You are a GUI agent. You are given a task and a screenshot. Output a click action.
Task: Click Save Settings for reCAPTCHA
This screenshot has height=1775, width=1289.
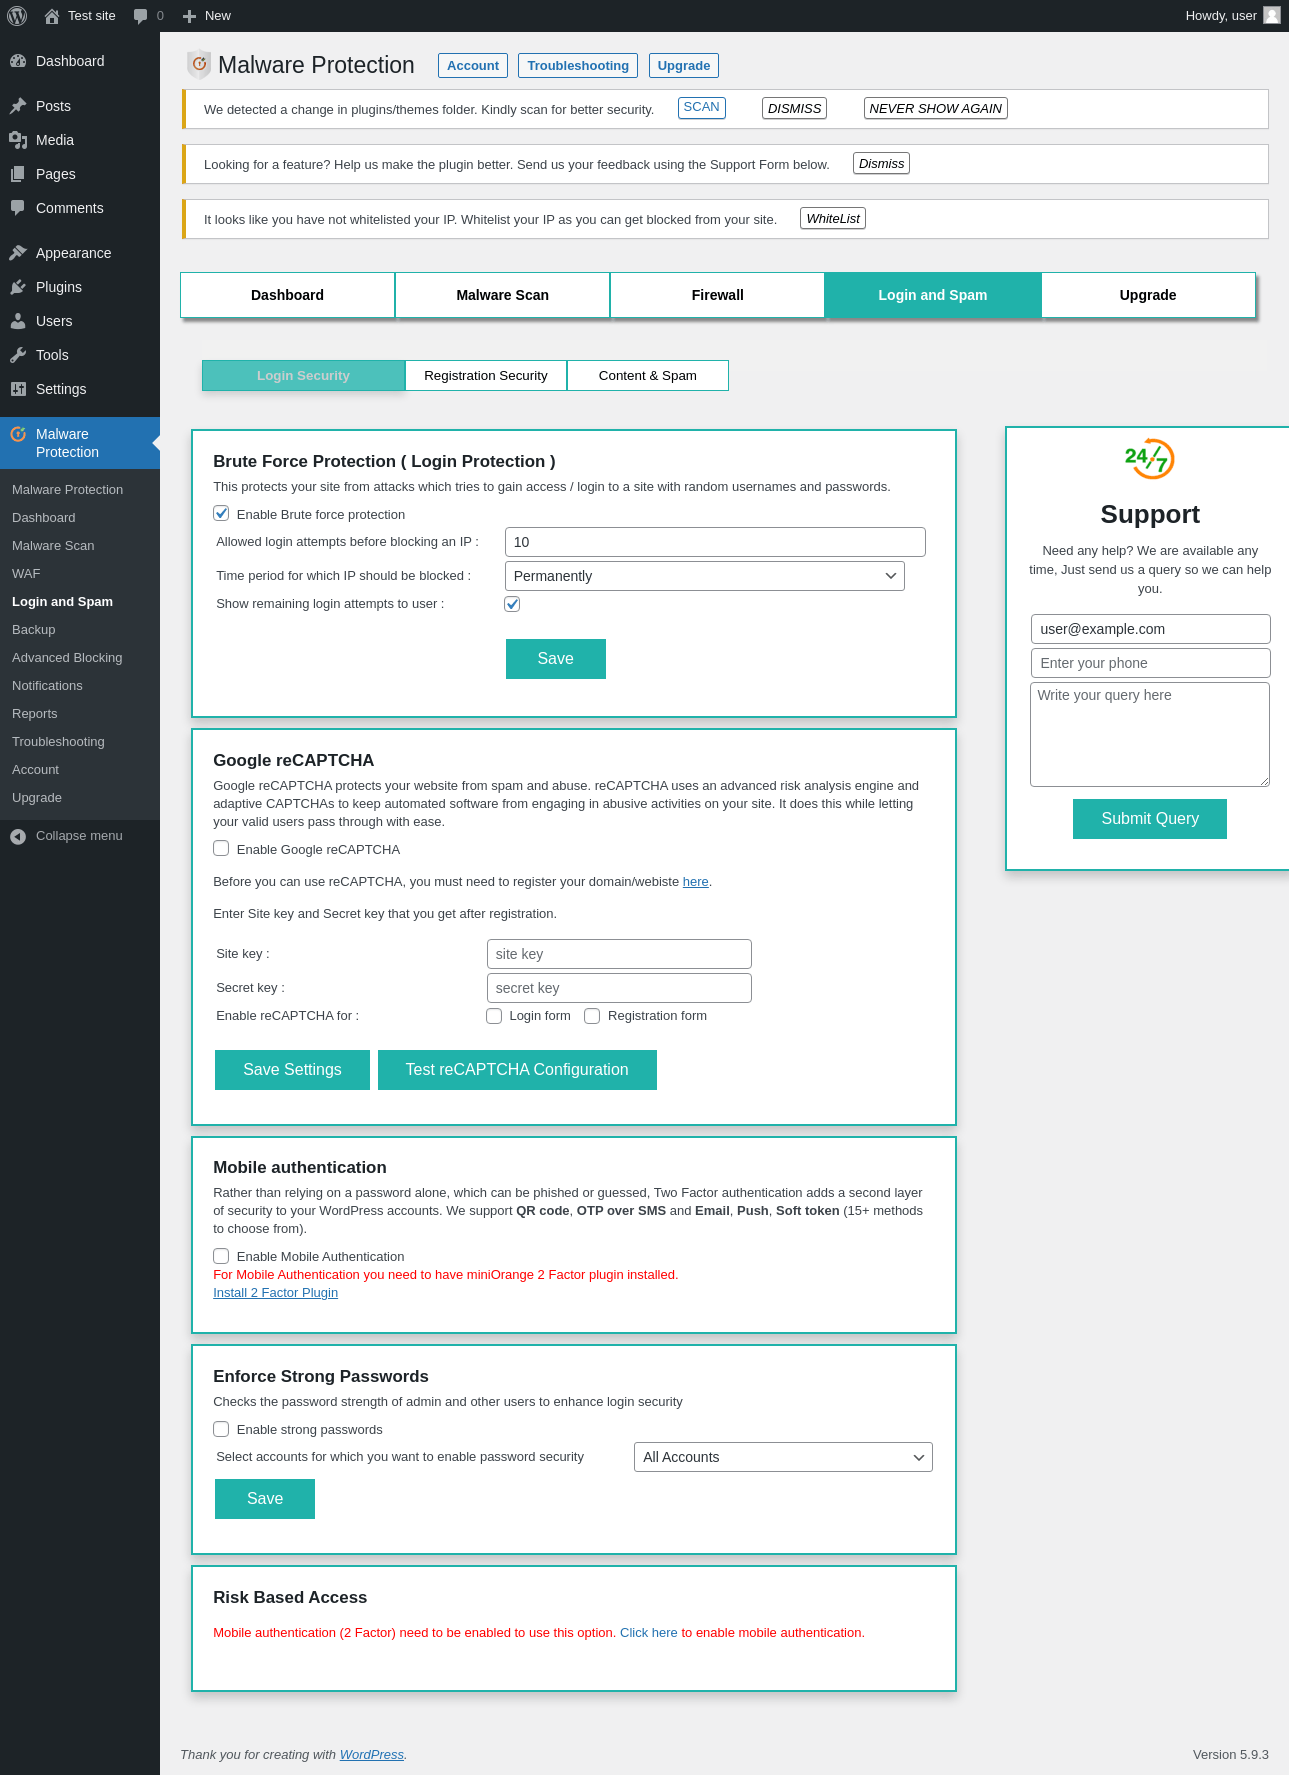(x=292, y=1070)
